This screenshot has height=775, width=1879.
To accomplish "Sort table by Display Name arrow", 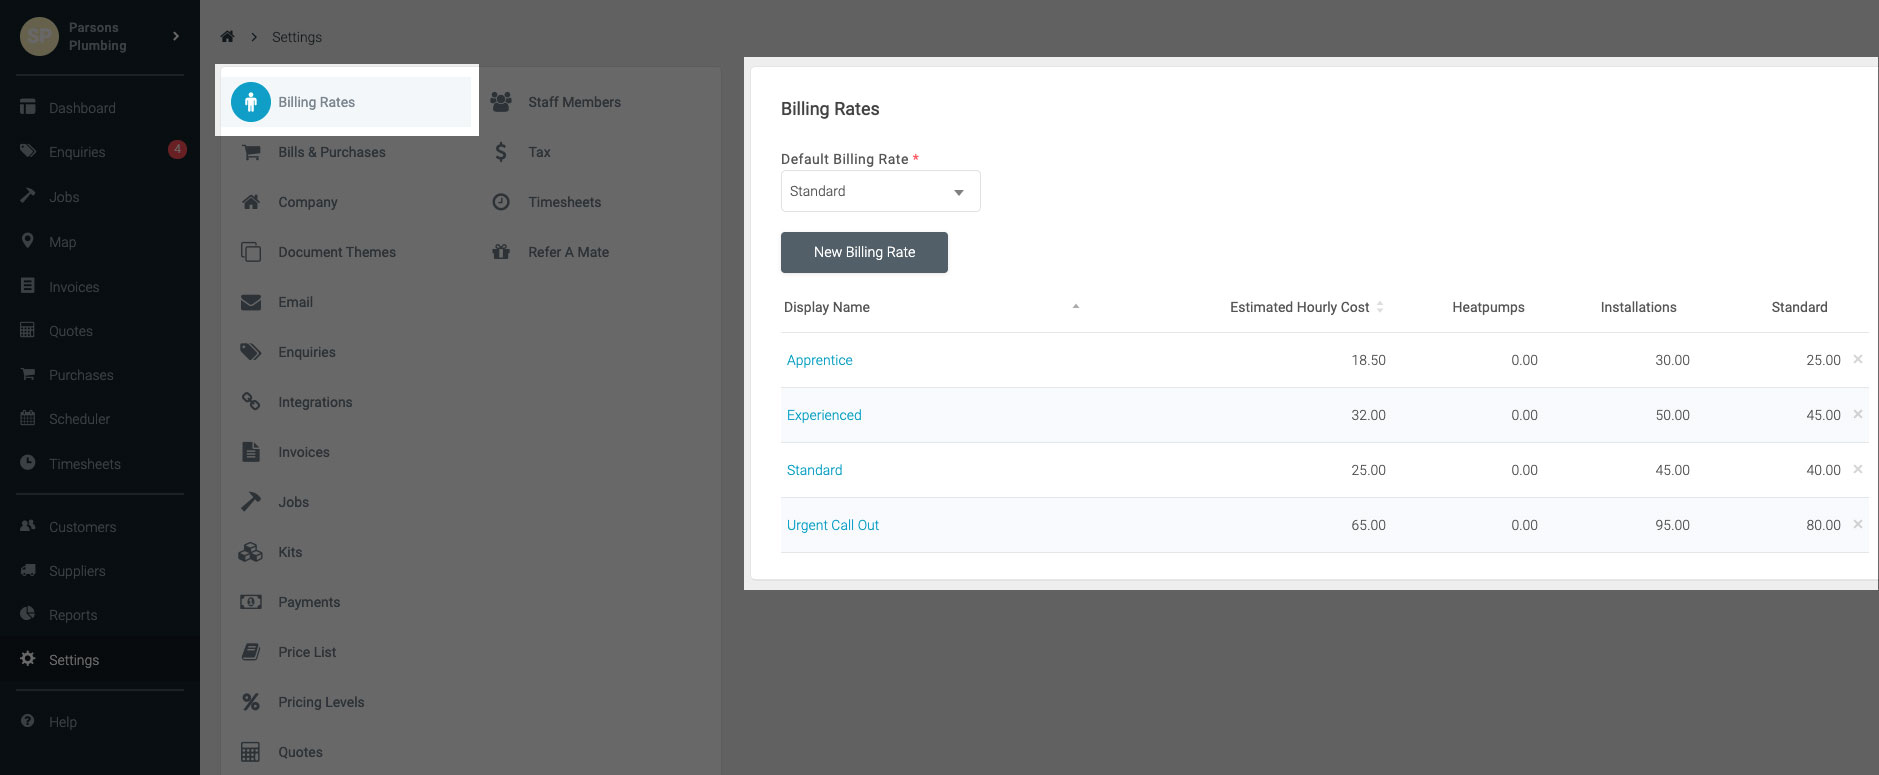I will point(1076,307).
